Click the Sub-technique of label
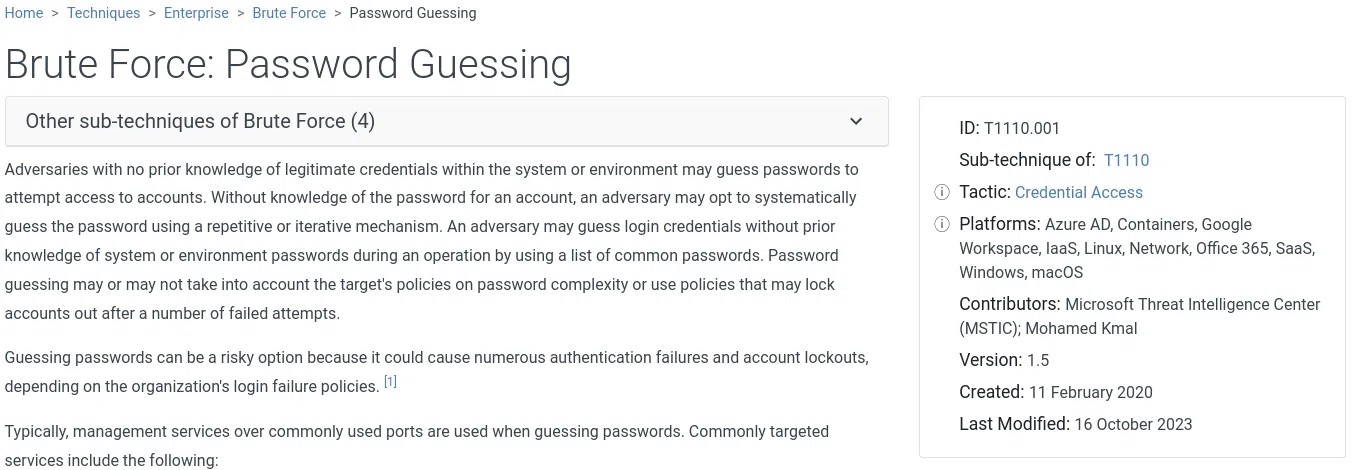 [1027, 160]
